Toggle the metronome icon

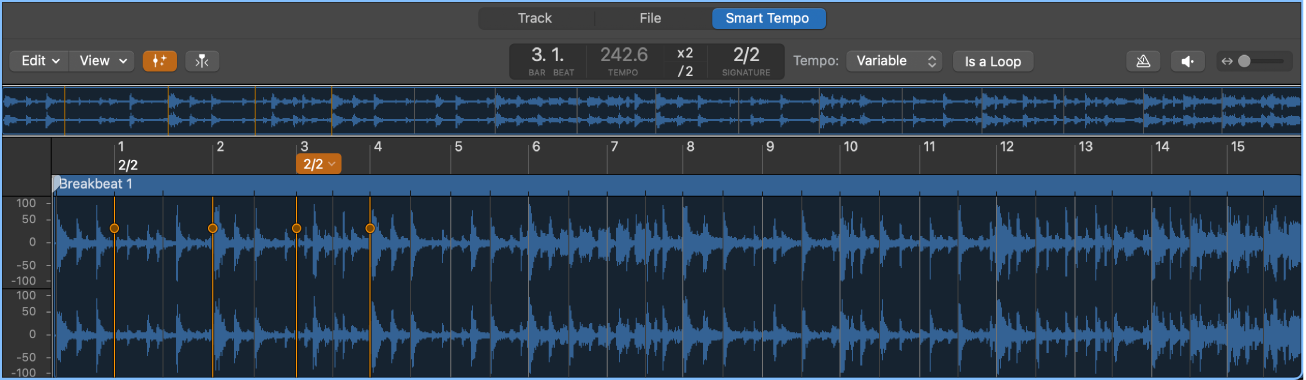tap(1143, 61)
